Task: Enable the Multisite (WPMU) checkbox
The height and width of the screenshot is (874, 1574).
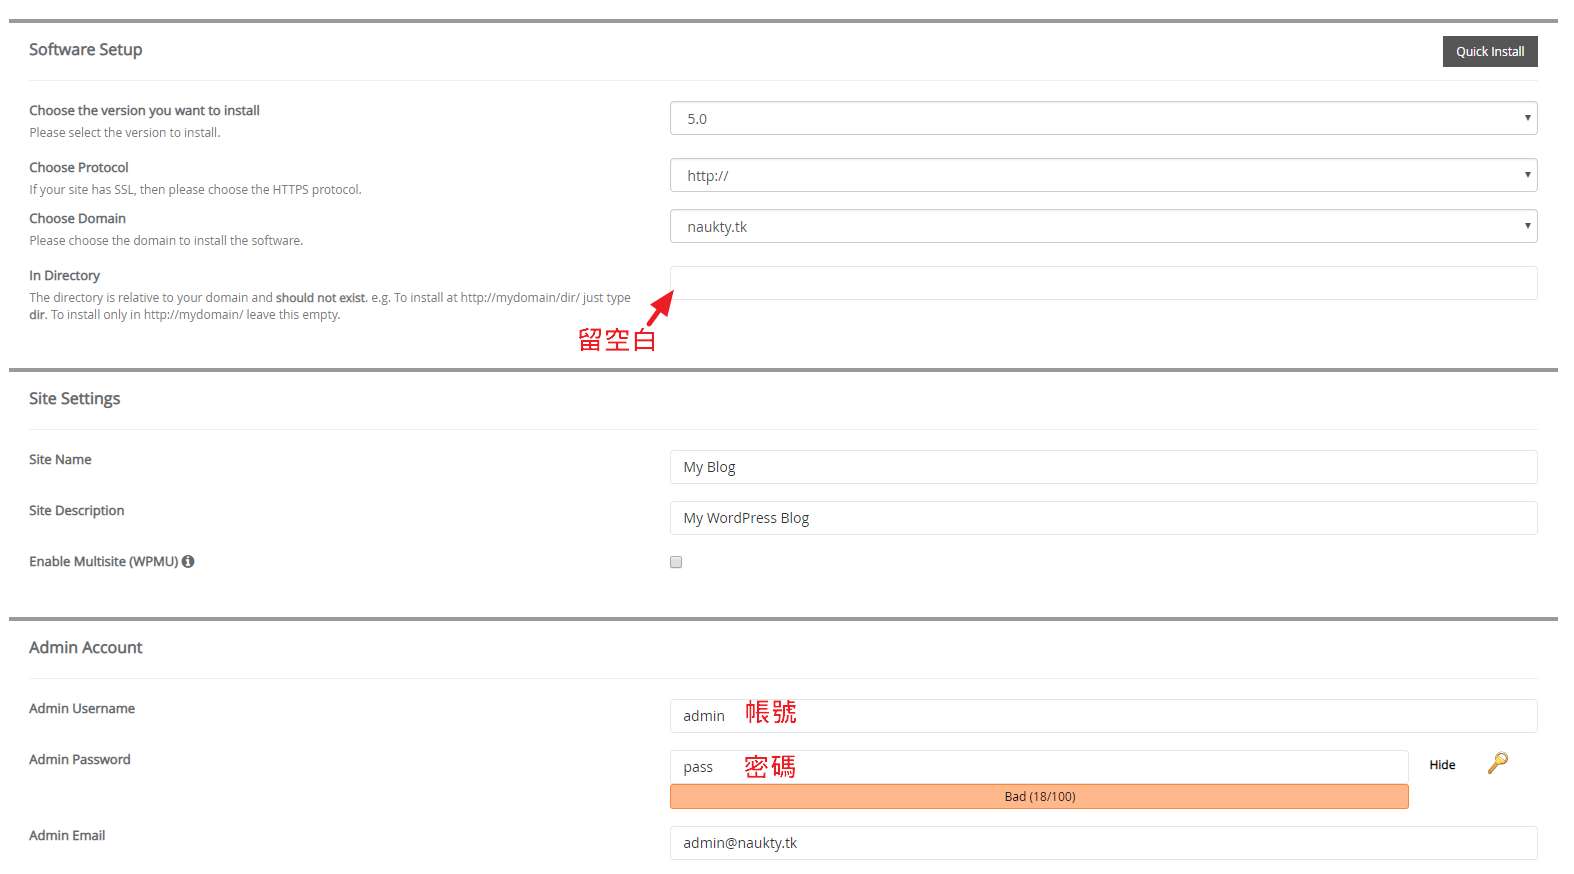Action: tap(676, 562)
